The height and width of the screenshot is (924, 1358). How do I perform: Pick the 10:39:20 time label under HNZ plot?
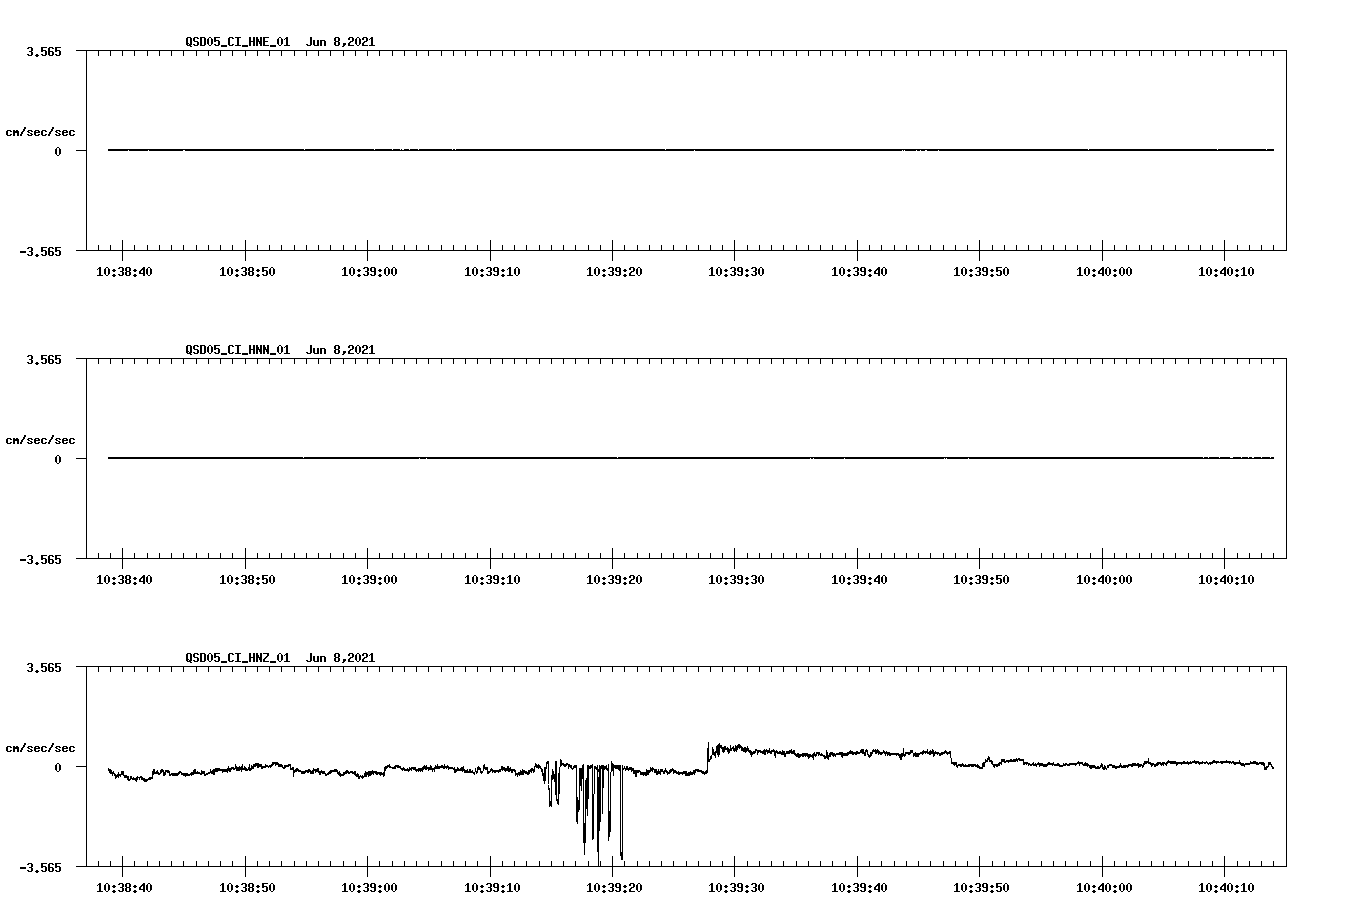pos(614,888)
